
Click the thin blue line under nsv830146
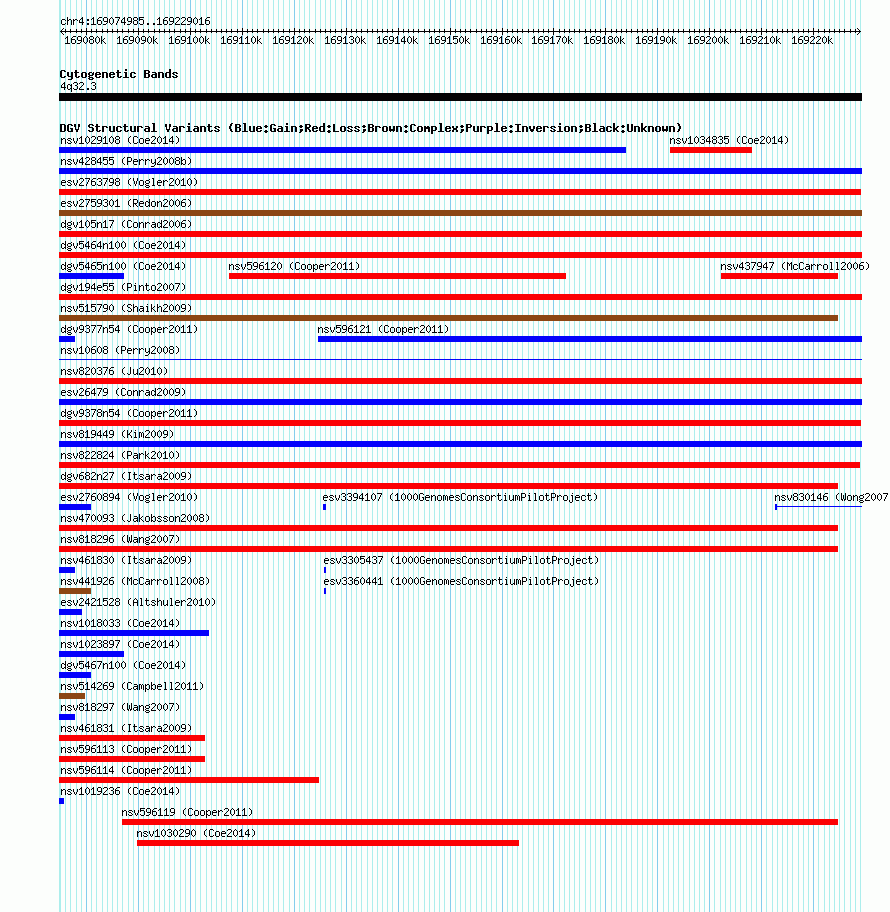(818, 507)
